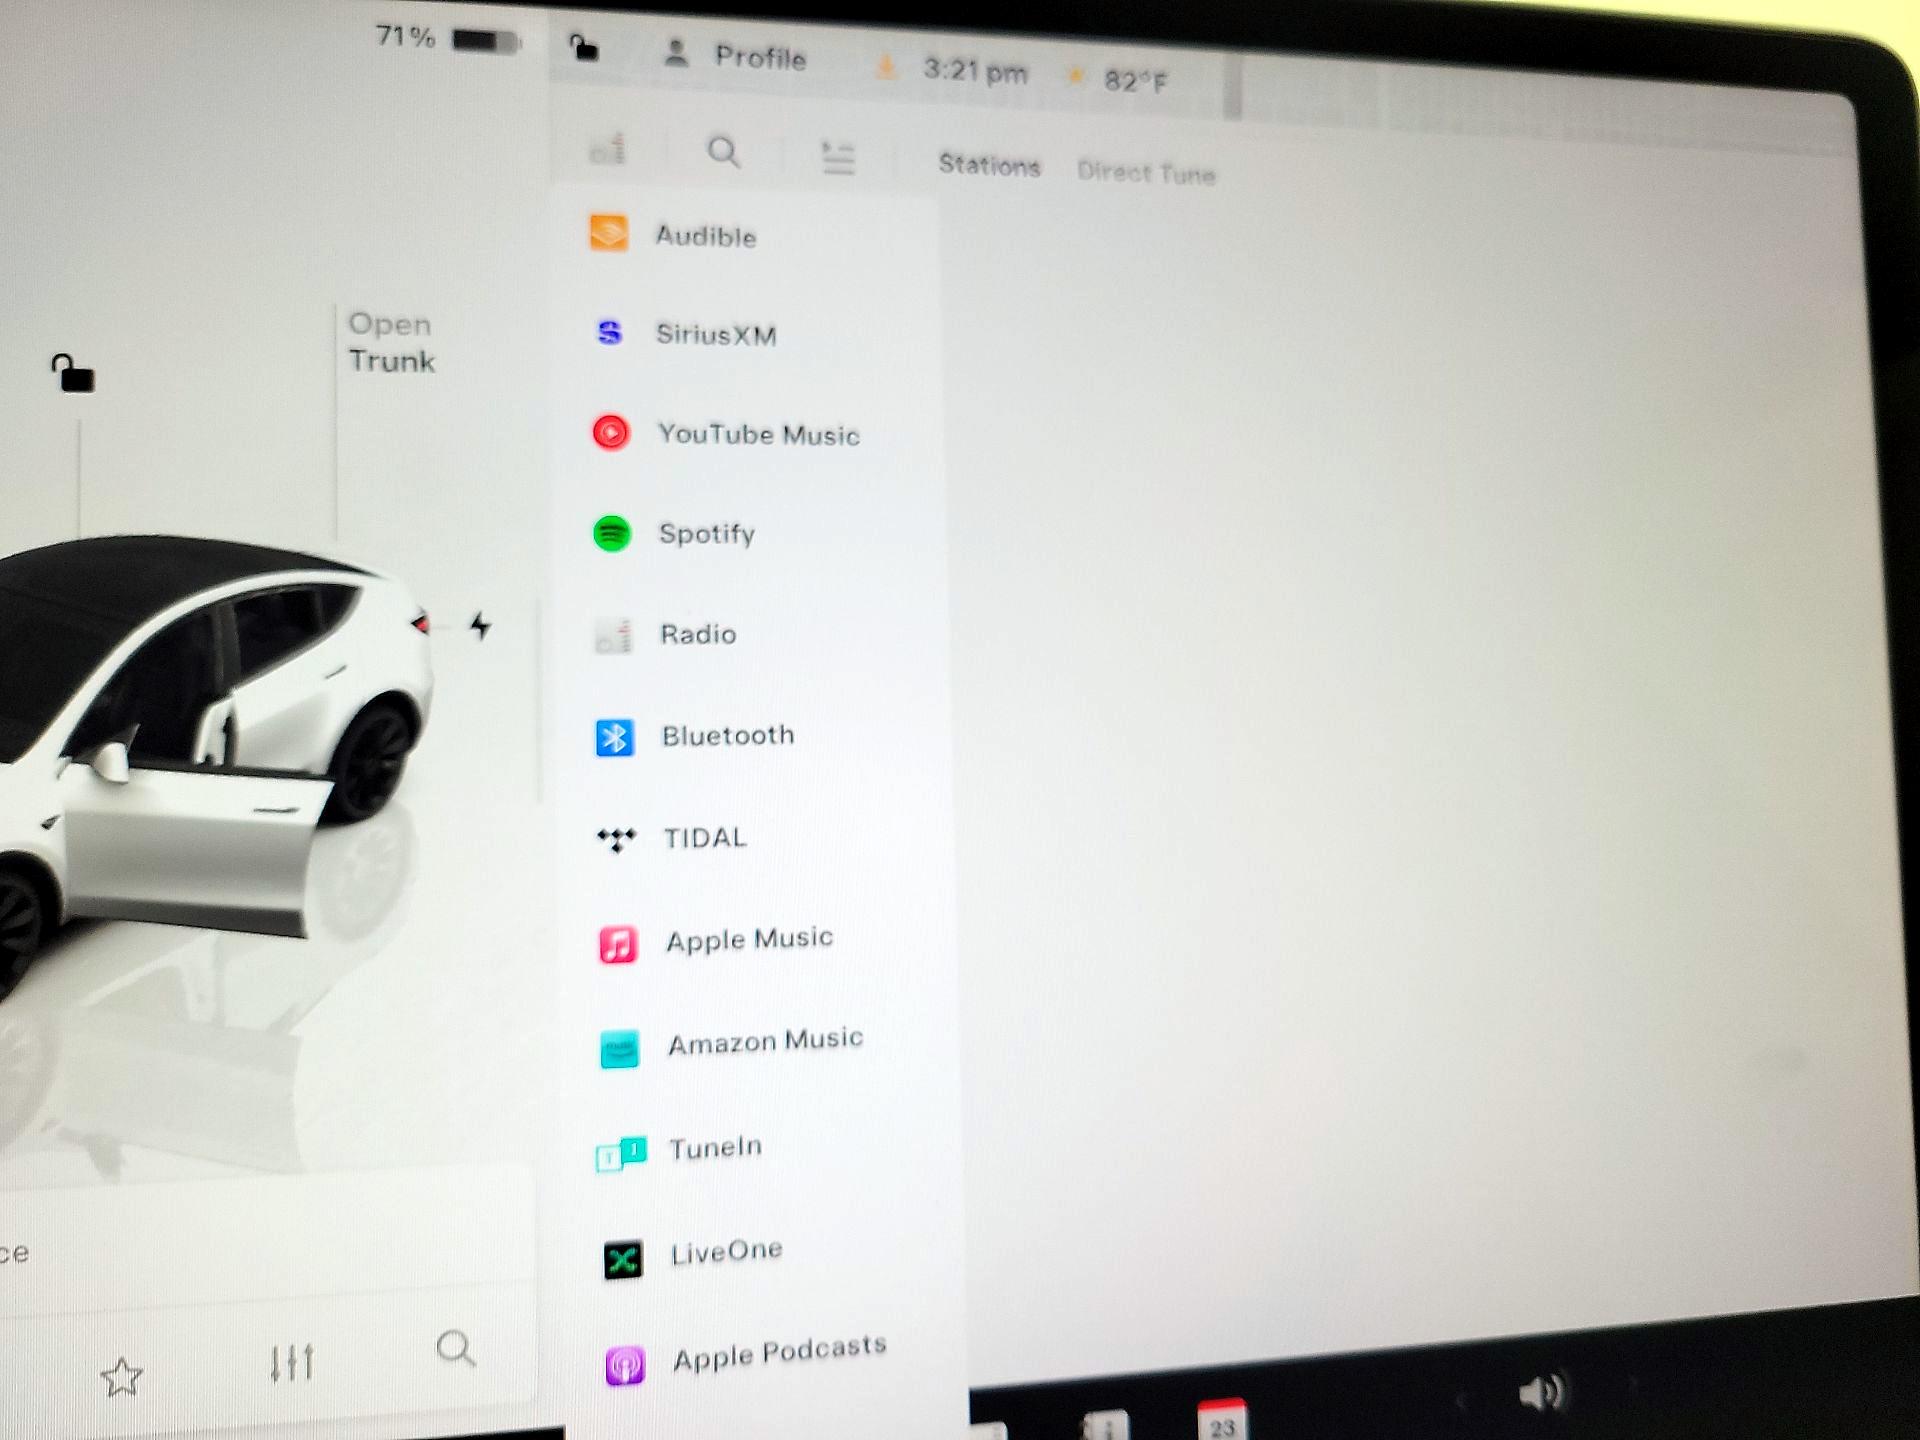Toggle the door lock icon beside the car
This screenshot has height=1440, width=1920.
(72, 374)
